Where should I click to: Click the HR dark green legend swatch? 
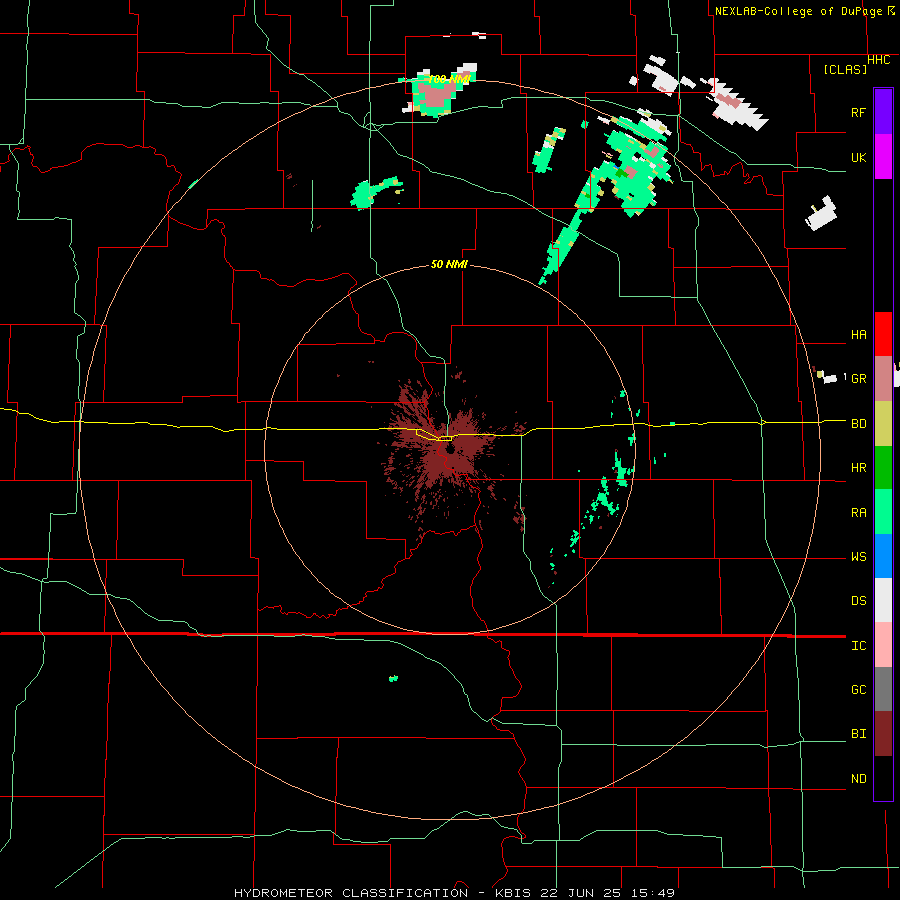[883, 468]
